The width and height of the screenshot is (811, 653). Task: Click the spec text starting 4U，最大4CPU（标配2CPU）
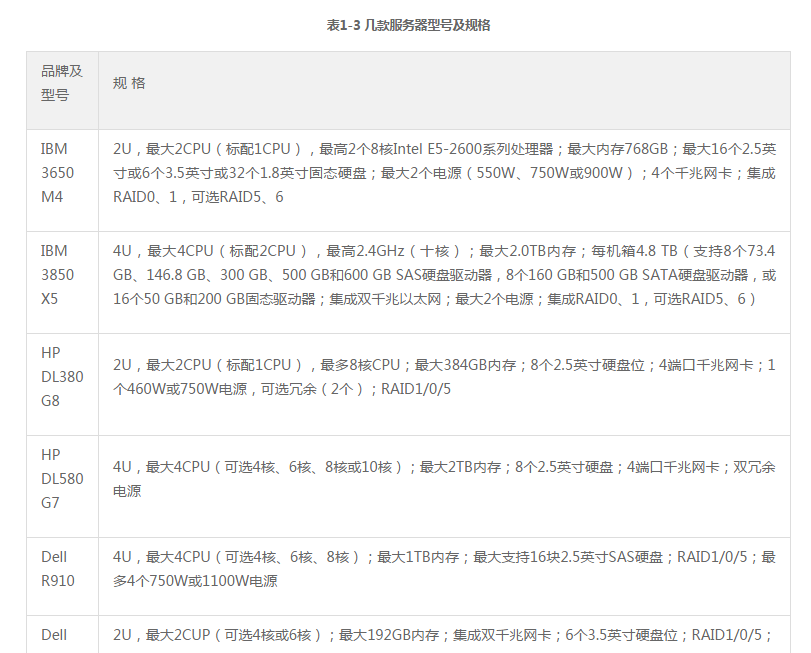[x=444, y=275]
